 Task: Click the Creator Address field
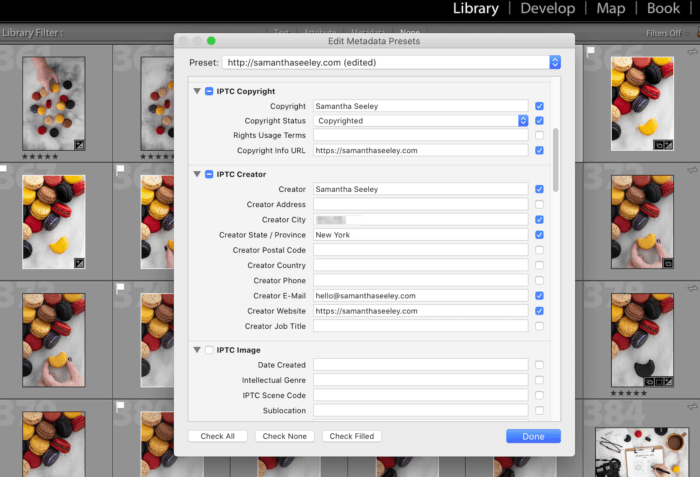pyautogui.click(x=421, y=204)
